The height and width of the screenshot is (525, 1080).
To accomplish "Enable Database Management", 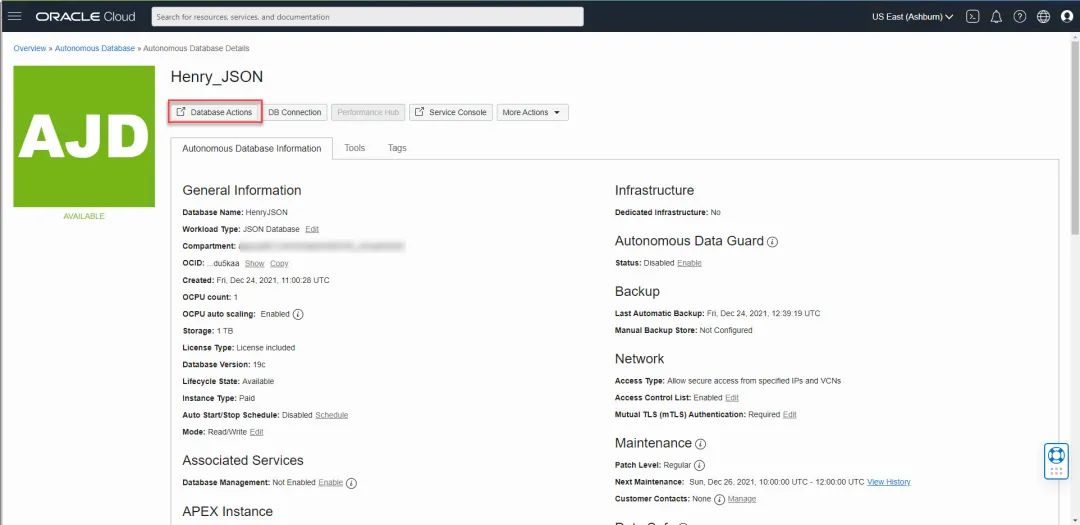I will (331, 482).
